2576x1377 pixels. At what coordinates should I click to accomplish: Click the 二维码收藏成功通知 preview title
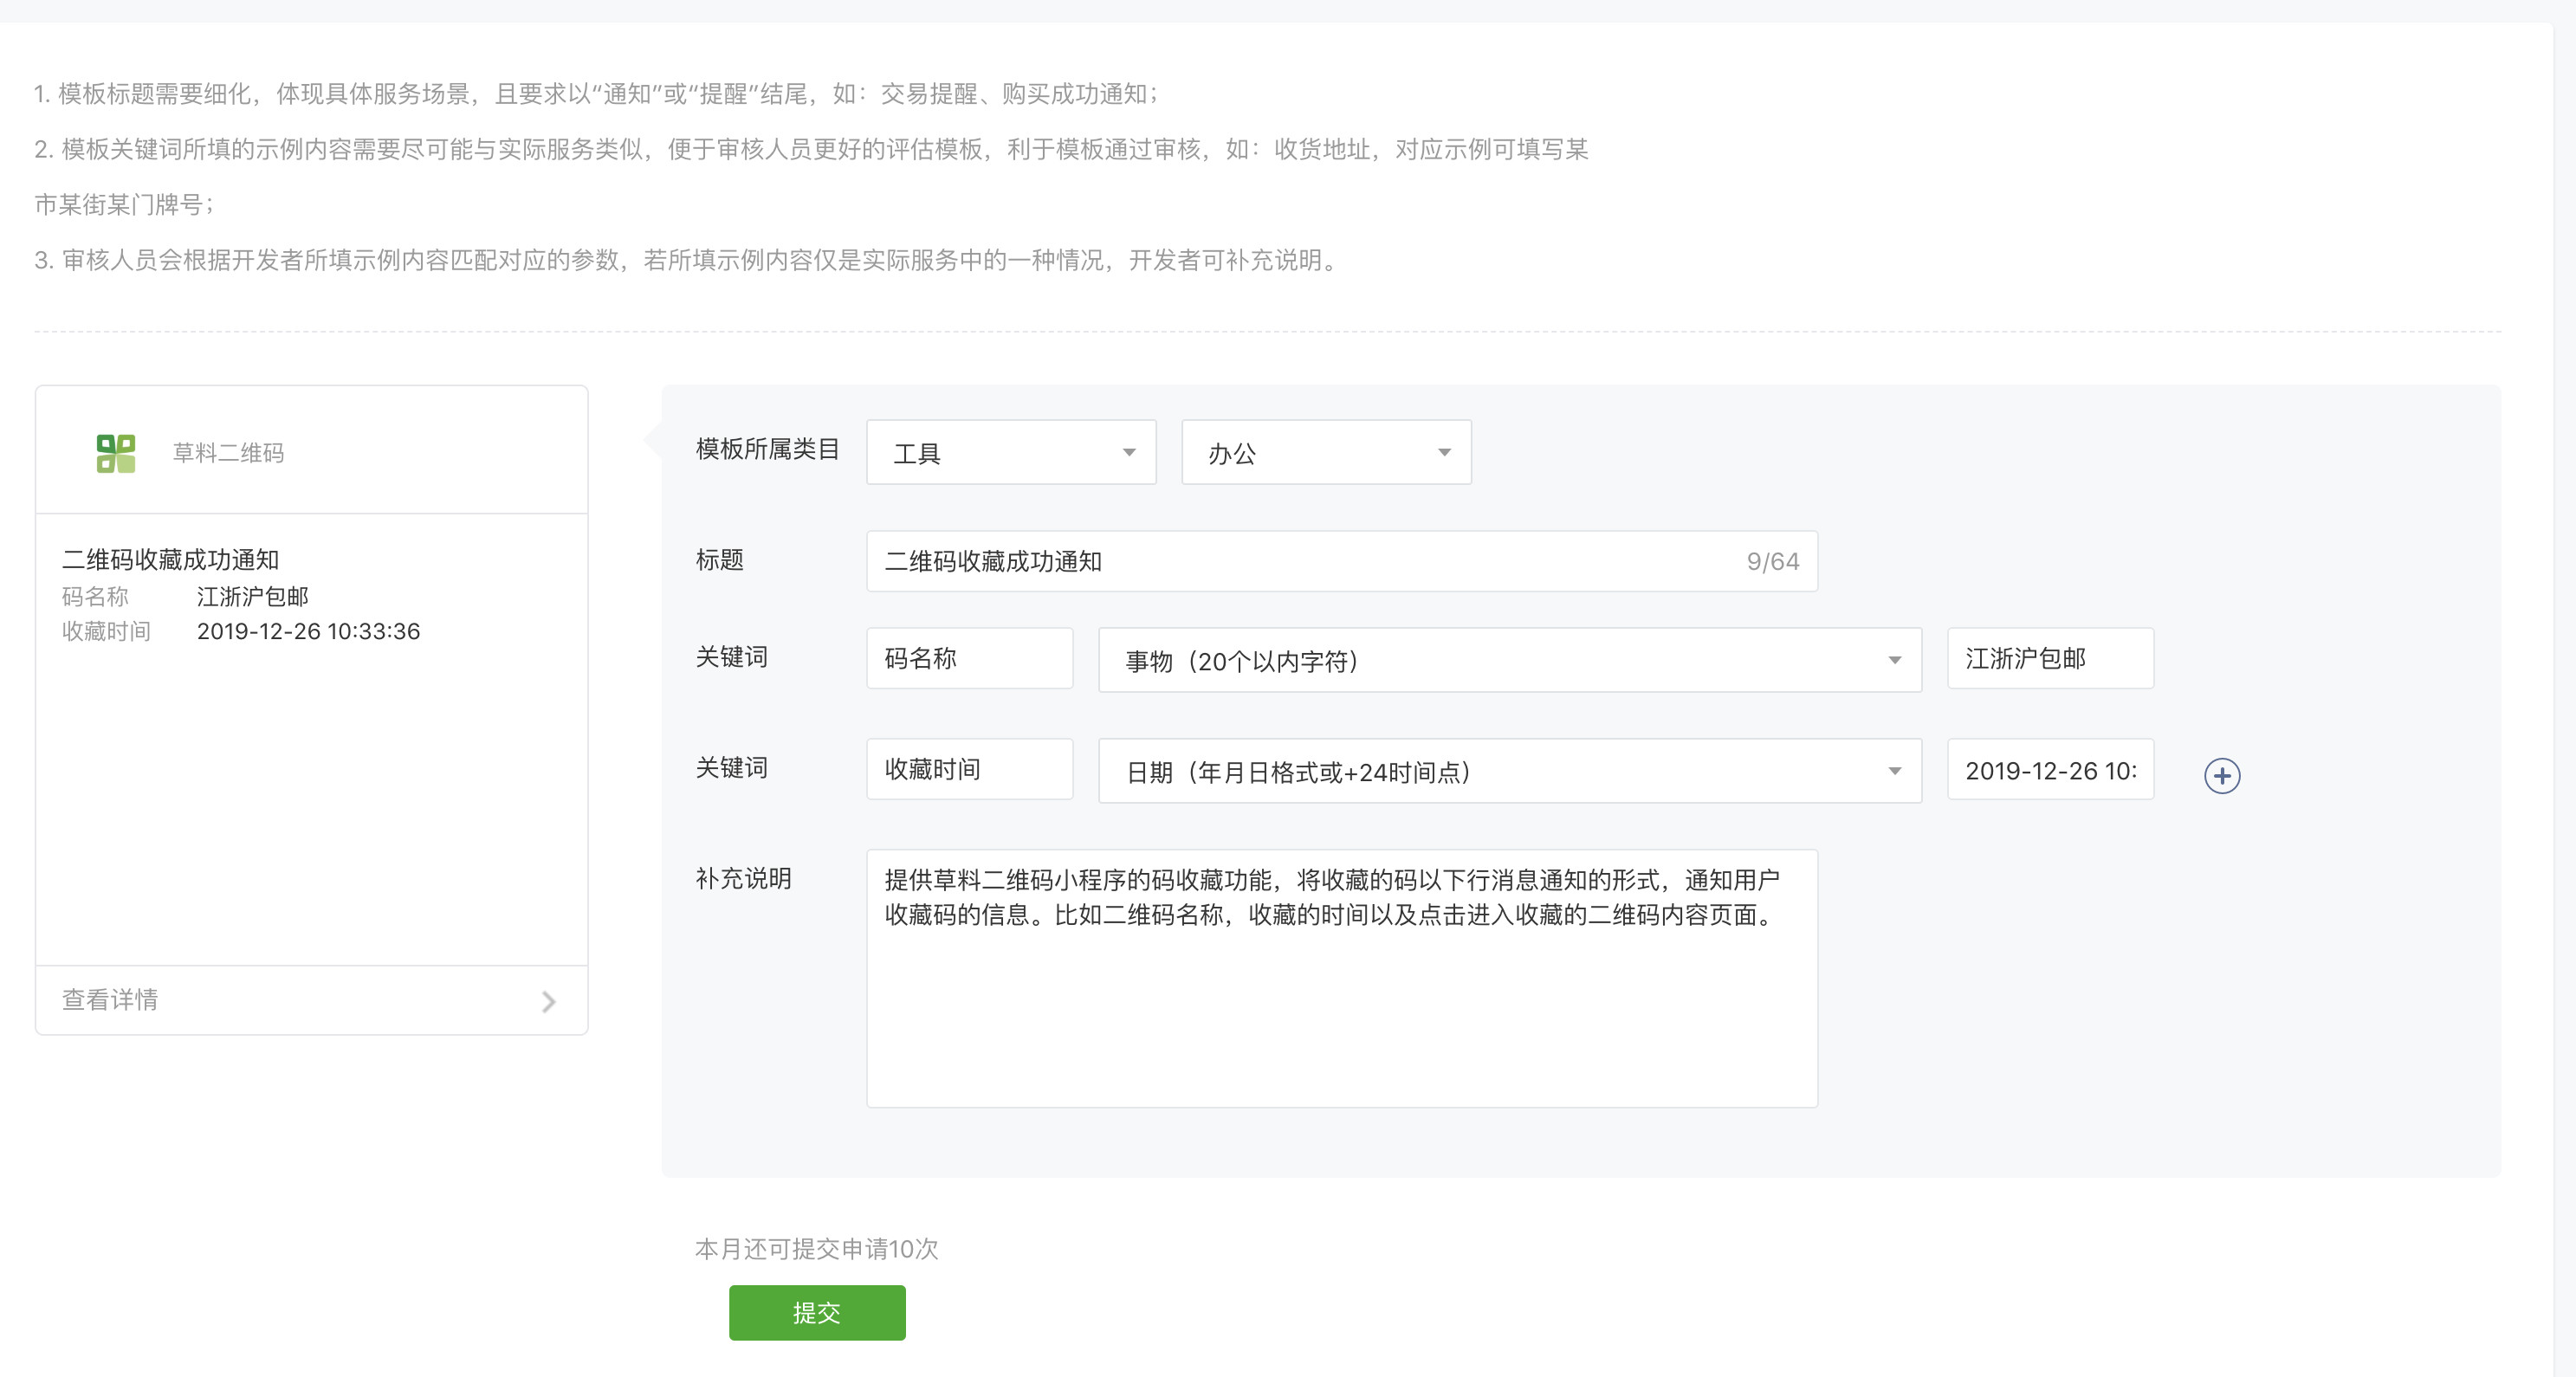170,559
